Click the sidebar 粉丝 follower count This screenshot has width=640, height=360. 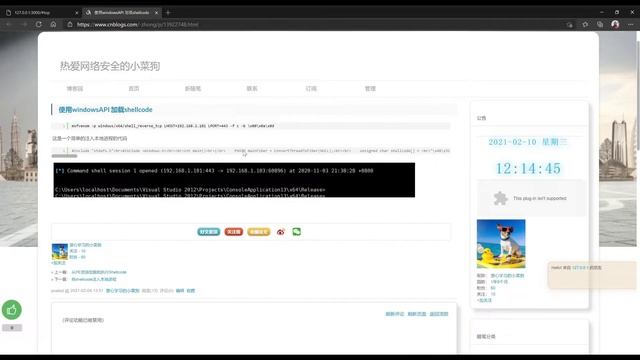tap(493, 288)
